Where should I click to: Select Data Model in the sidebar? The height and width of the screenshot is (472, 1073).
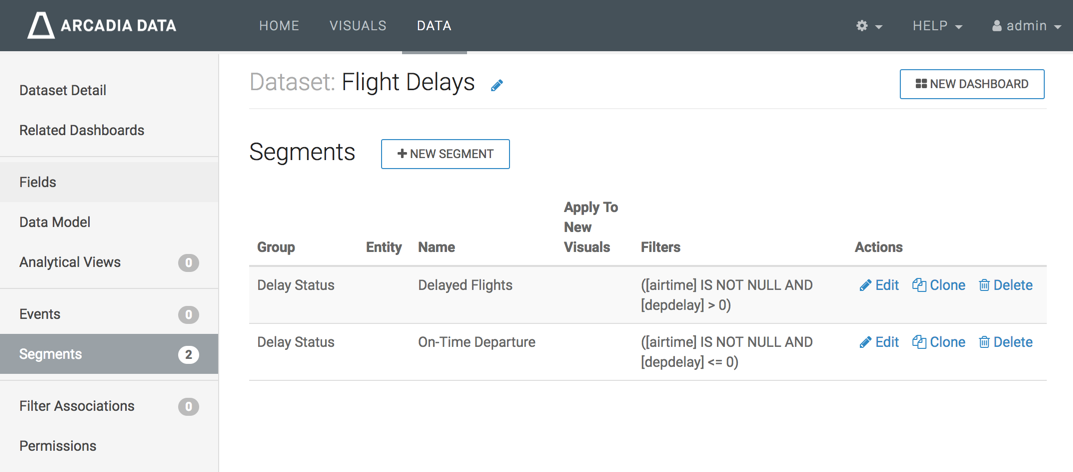click(x=55, y=222)
